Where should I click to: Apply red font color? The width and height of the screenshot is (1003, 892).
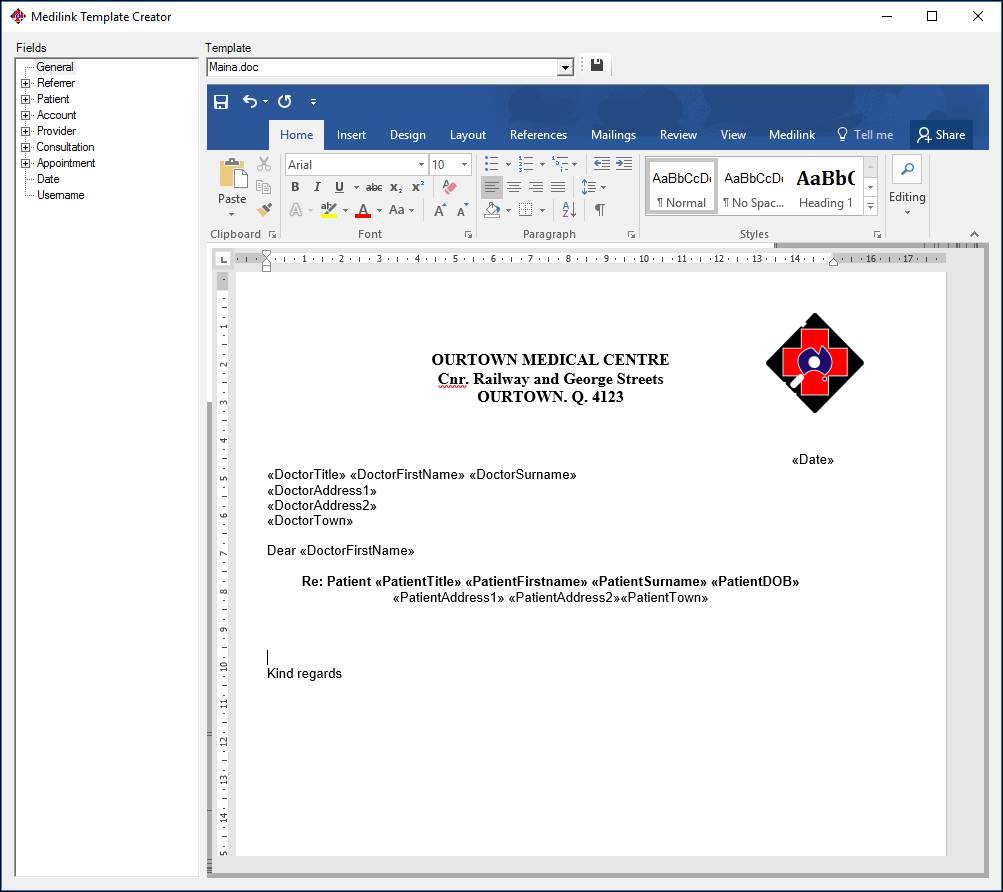363,210
